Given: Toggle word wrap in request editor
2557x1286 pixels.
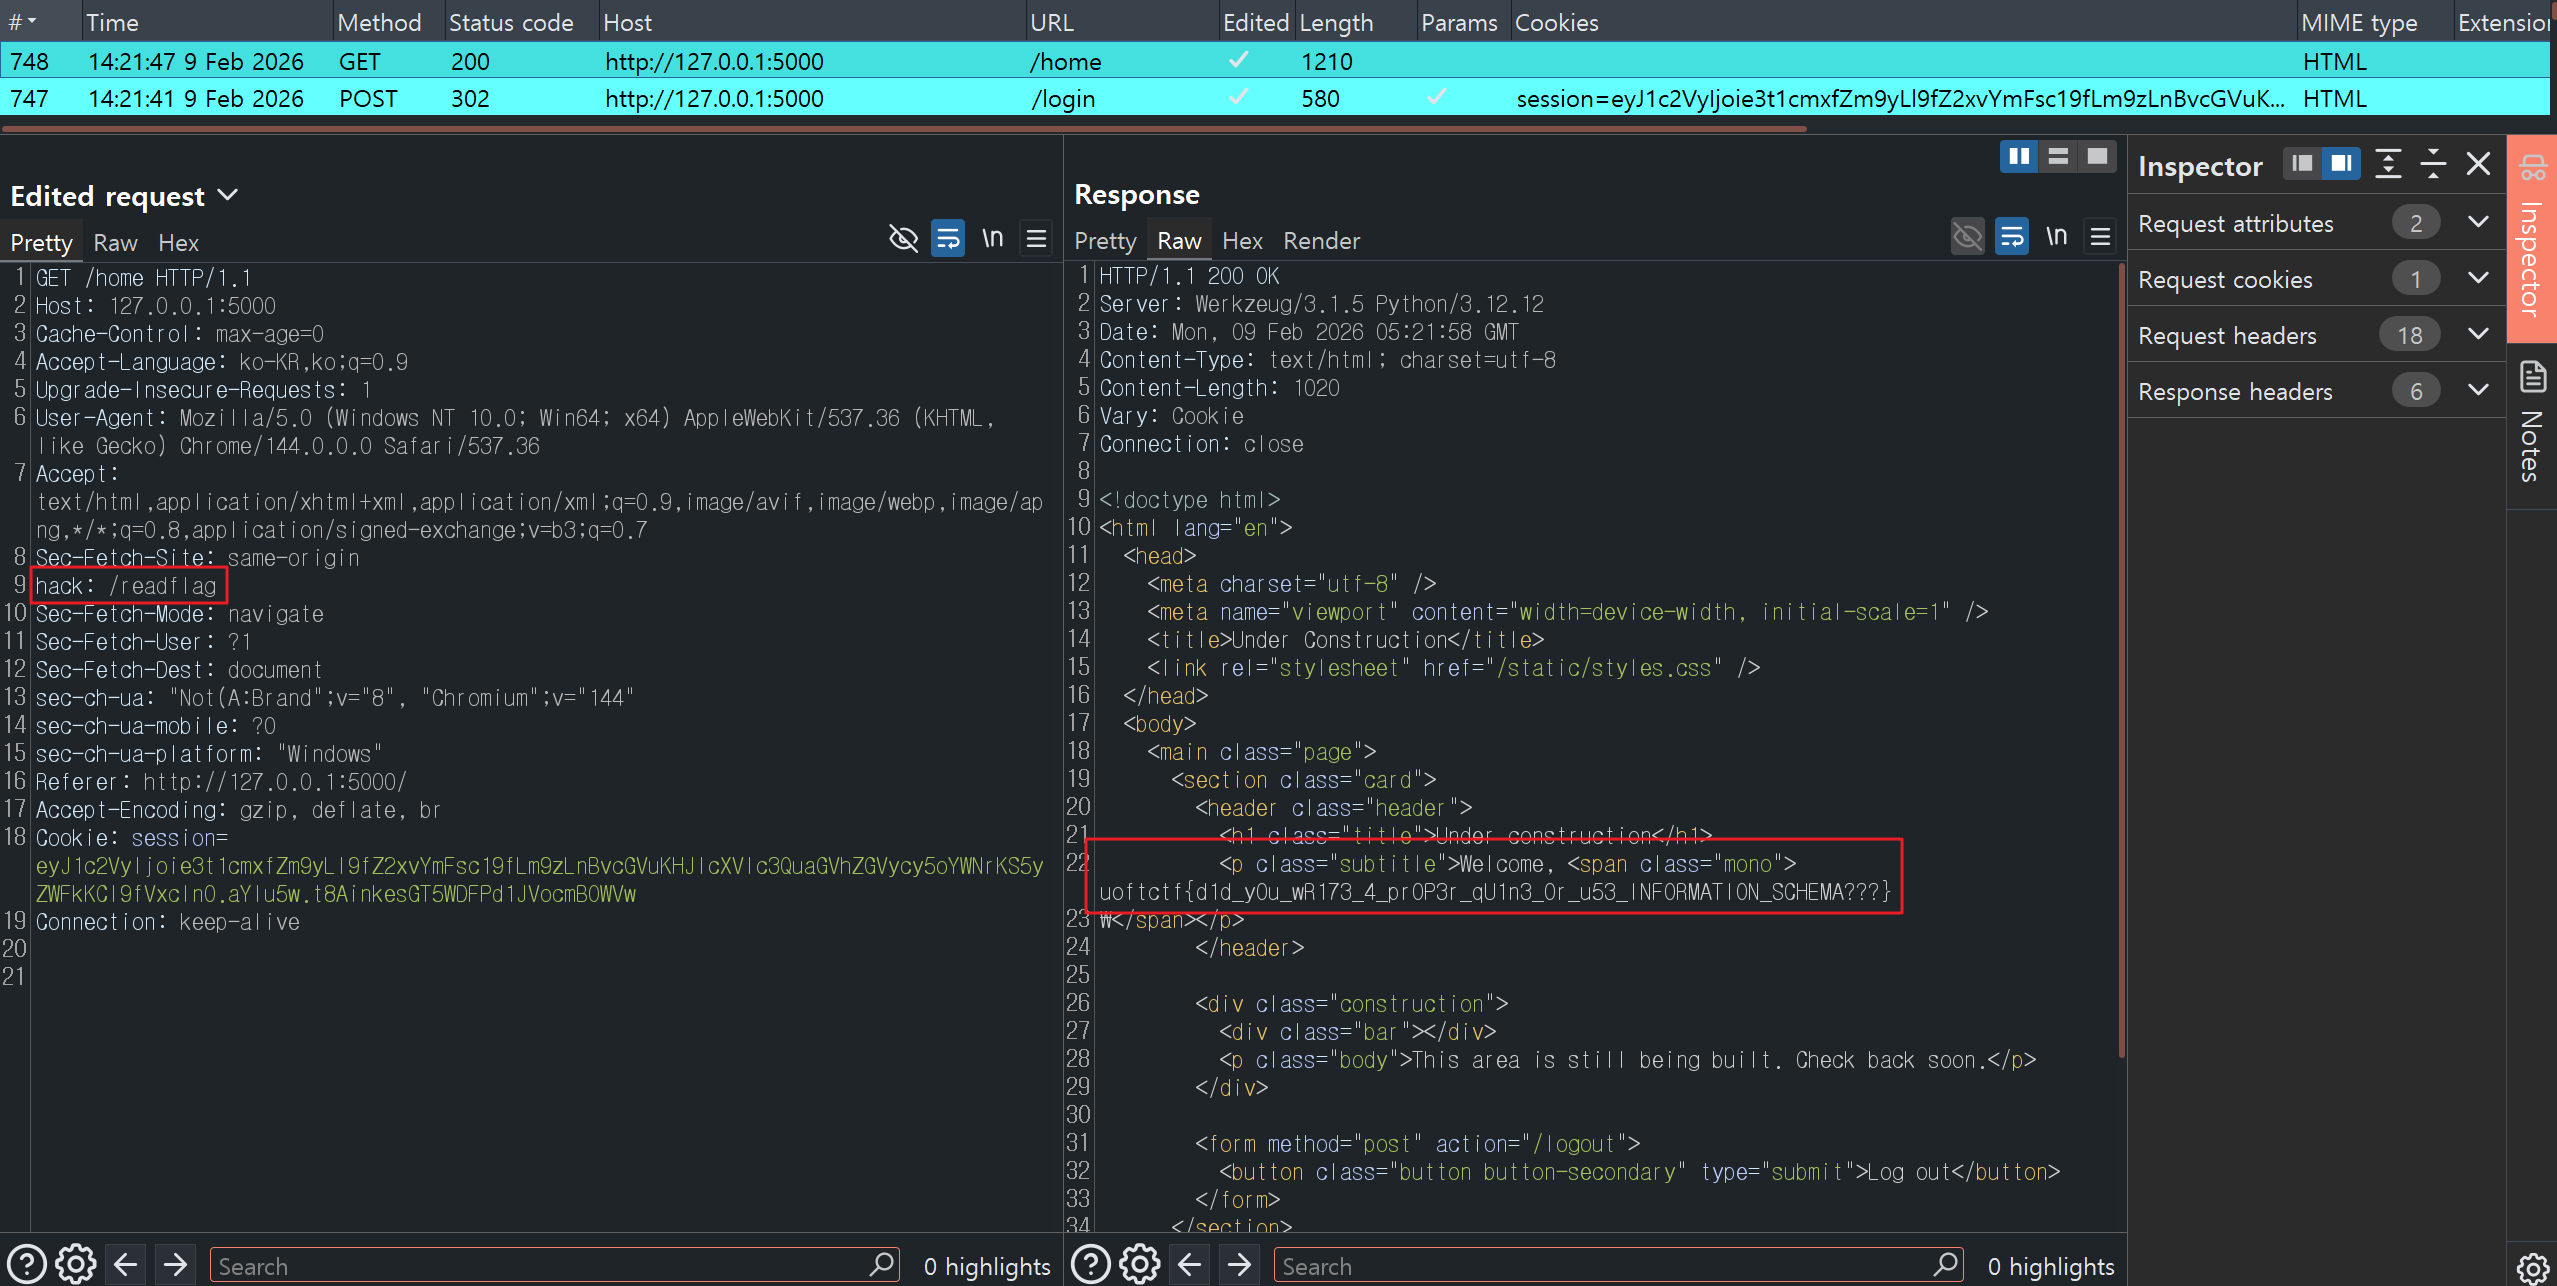Looking at the screenshot, I should (x=947, y=238).
